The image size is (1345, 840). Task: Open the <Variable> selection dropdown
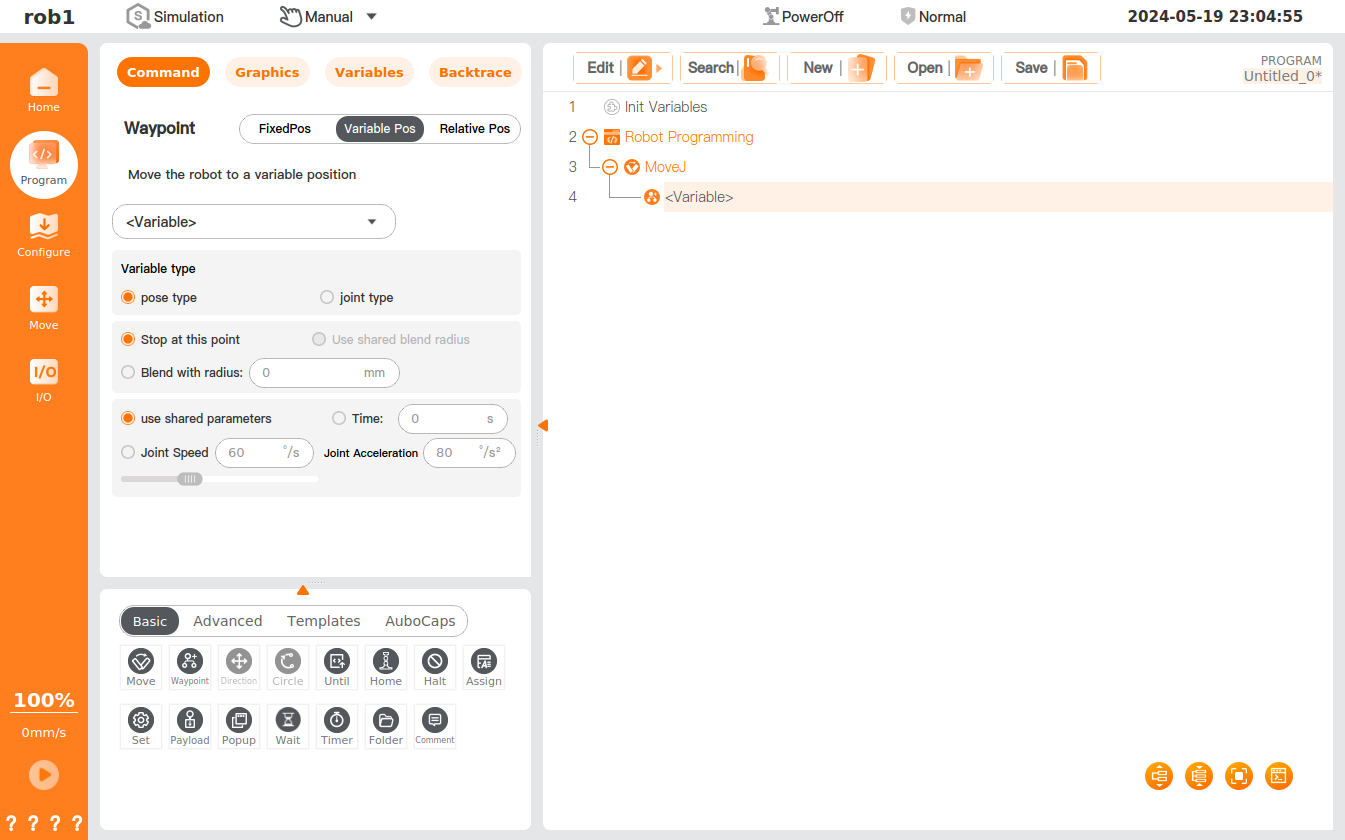[x=254, y=222]
